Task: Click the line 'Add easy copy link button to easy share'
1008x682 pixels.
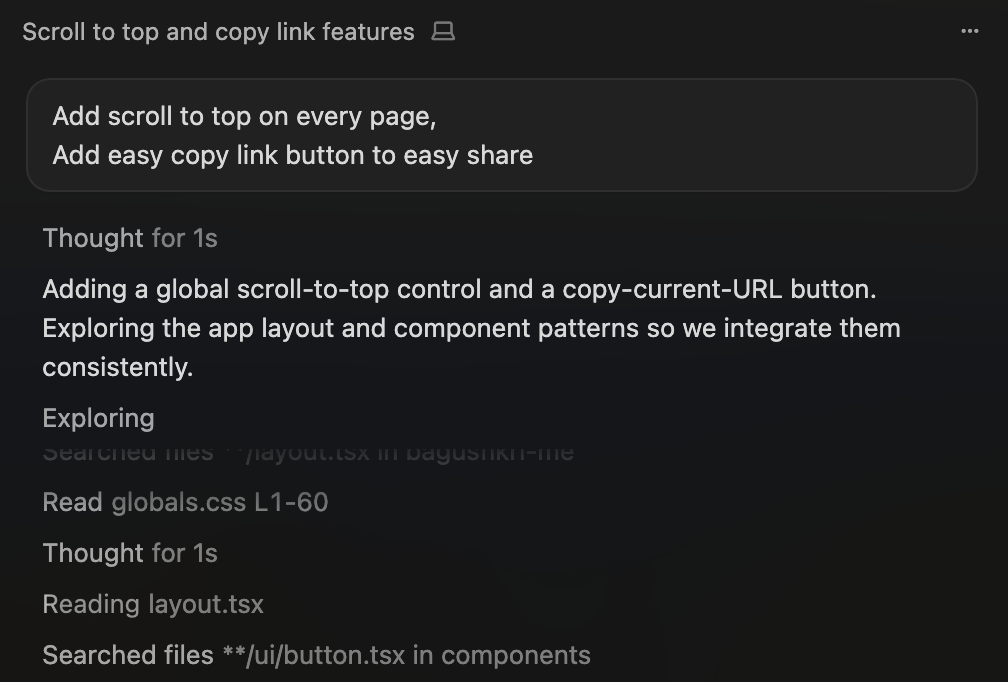Action: pyautogui.click(x=292, y=155)
